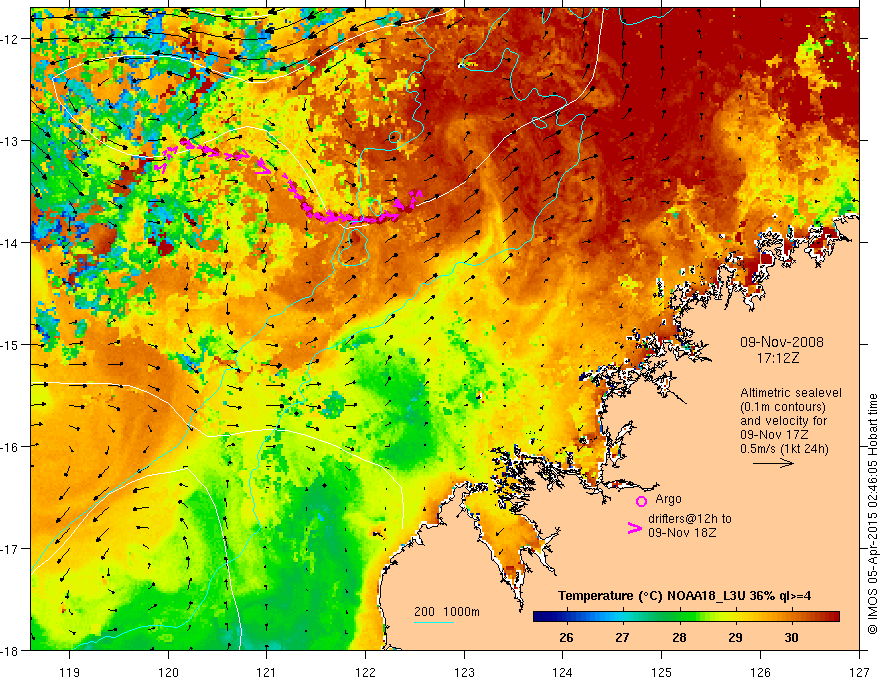The width and height of the screenshot is (880, 680).
Task: Click the 'Temperature (°C) NOAA18_L3U 36% ql>=4' title
Action: (x=684, y=596)
